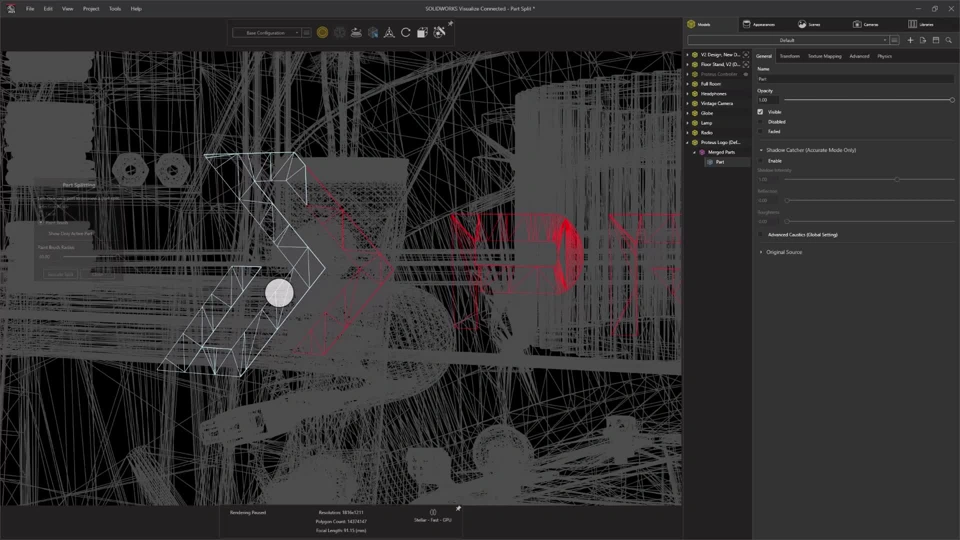Switch to the Texture Mapping tab
960x540 pixels.
tap(824, 56)
